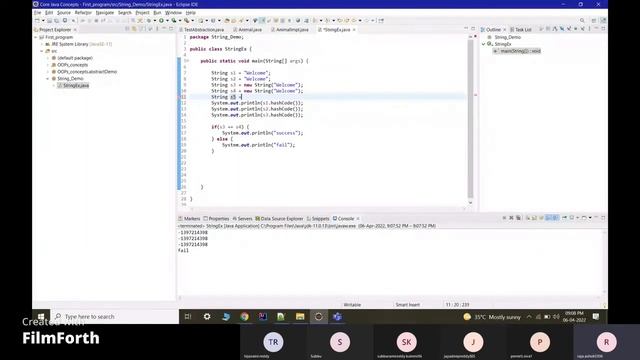Click Remove All Terminated Launches icon

[x=518, y=218]
